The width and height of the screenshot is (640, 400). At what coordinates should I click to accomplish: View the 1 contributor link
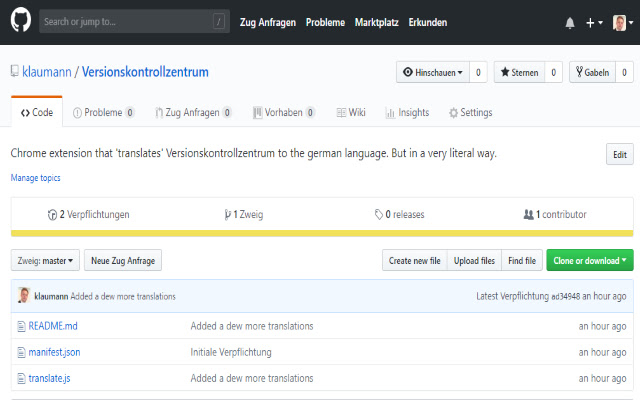coord(555,214)
